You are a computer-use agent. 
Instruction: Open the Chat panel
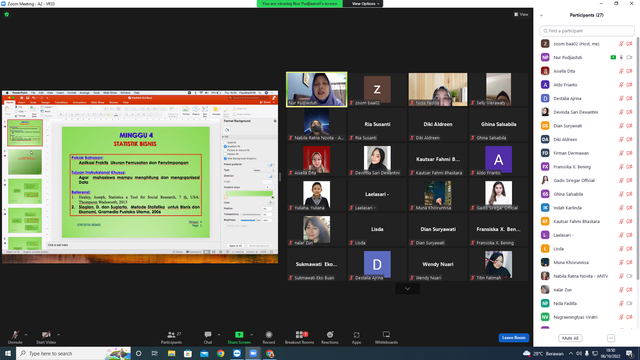pyautogui.click(x=208, y=337)
